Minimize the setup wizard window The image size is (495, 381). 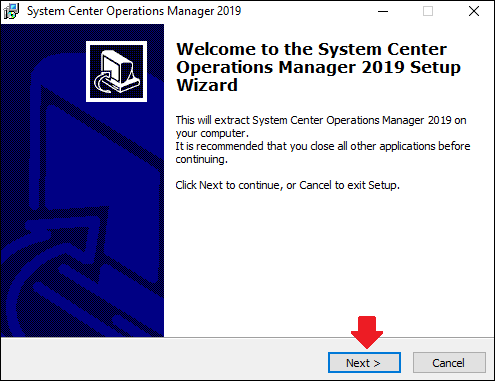(x=383, y=11)
